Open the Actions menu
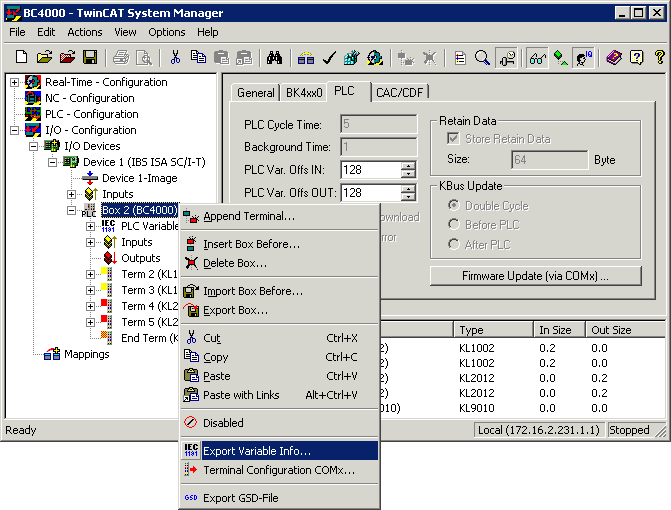The height and width of the screenshot is (510, 671). pyautogui.click(x=85, y=32)
